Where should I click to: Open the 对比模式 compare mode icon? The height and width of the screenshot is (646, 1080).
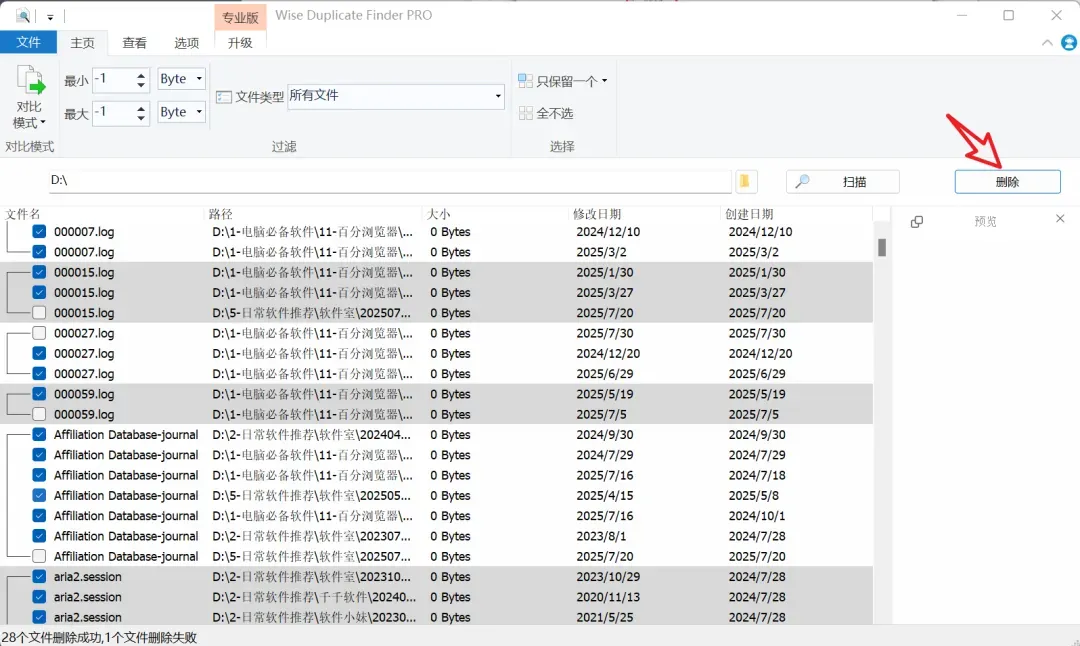pyautogui.click(x=30, y=80)
